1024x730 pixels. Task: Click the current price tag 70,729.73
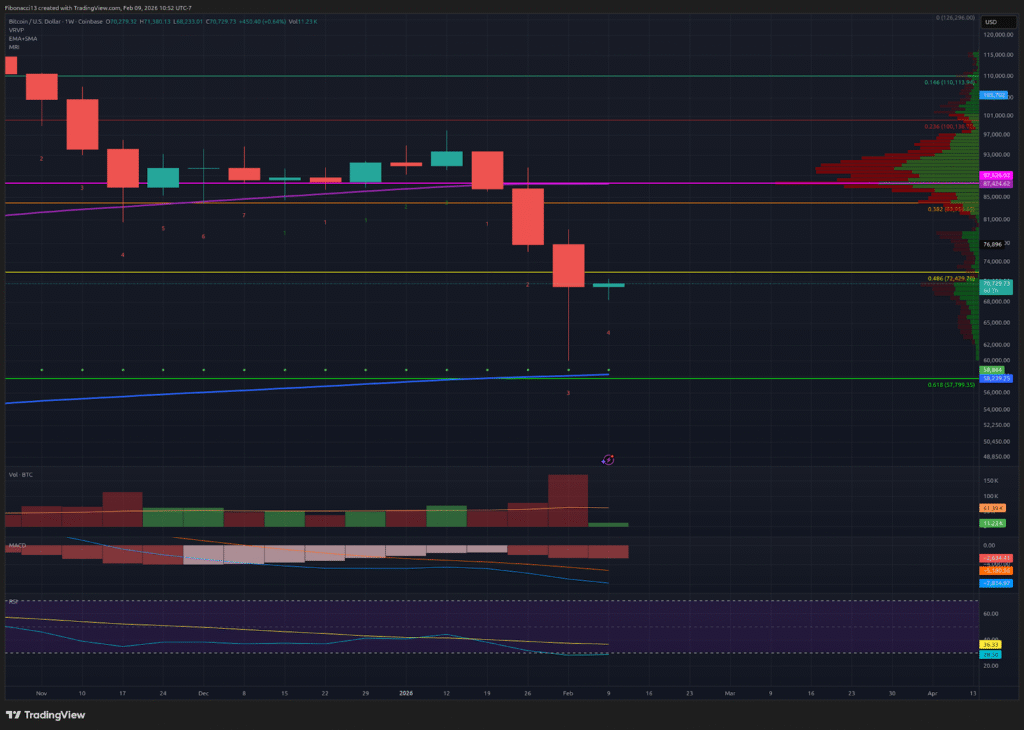997,285
